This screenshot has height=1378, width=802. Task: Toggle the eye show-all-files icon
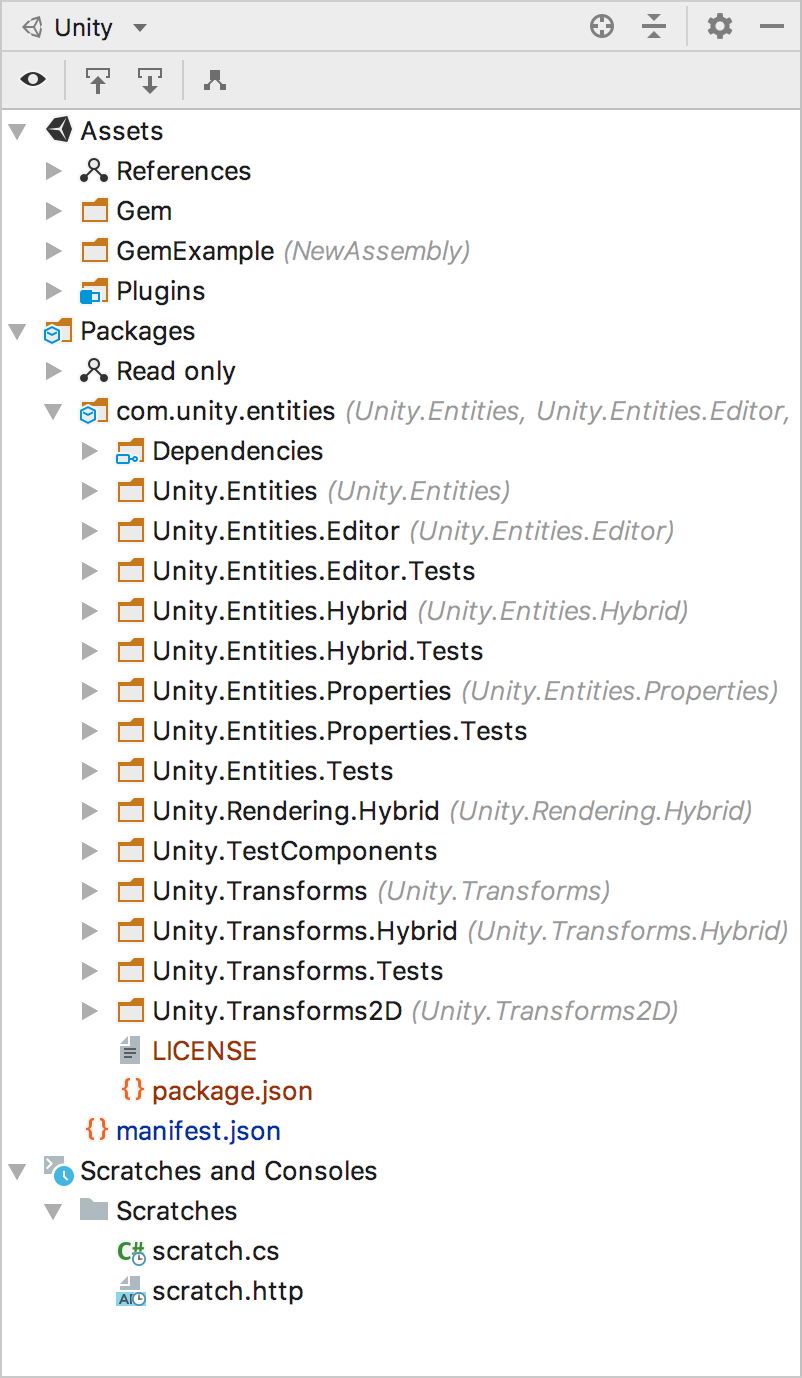(x=33, y=80)
